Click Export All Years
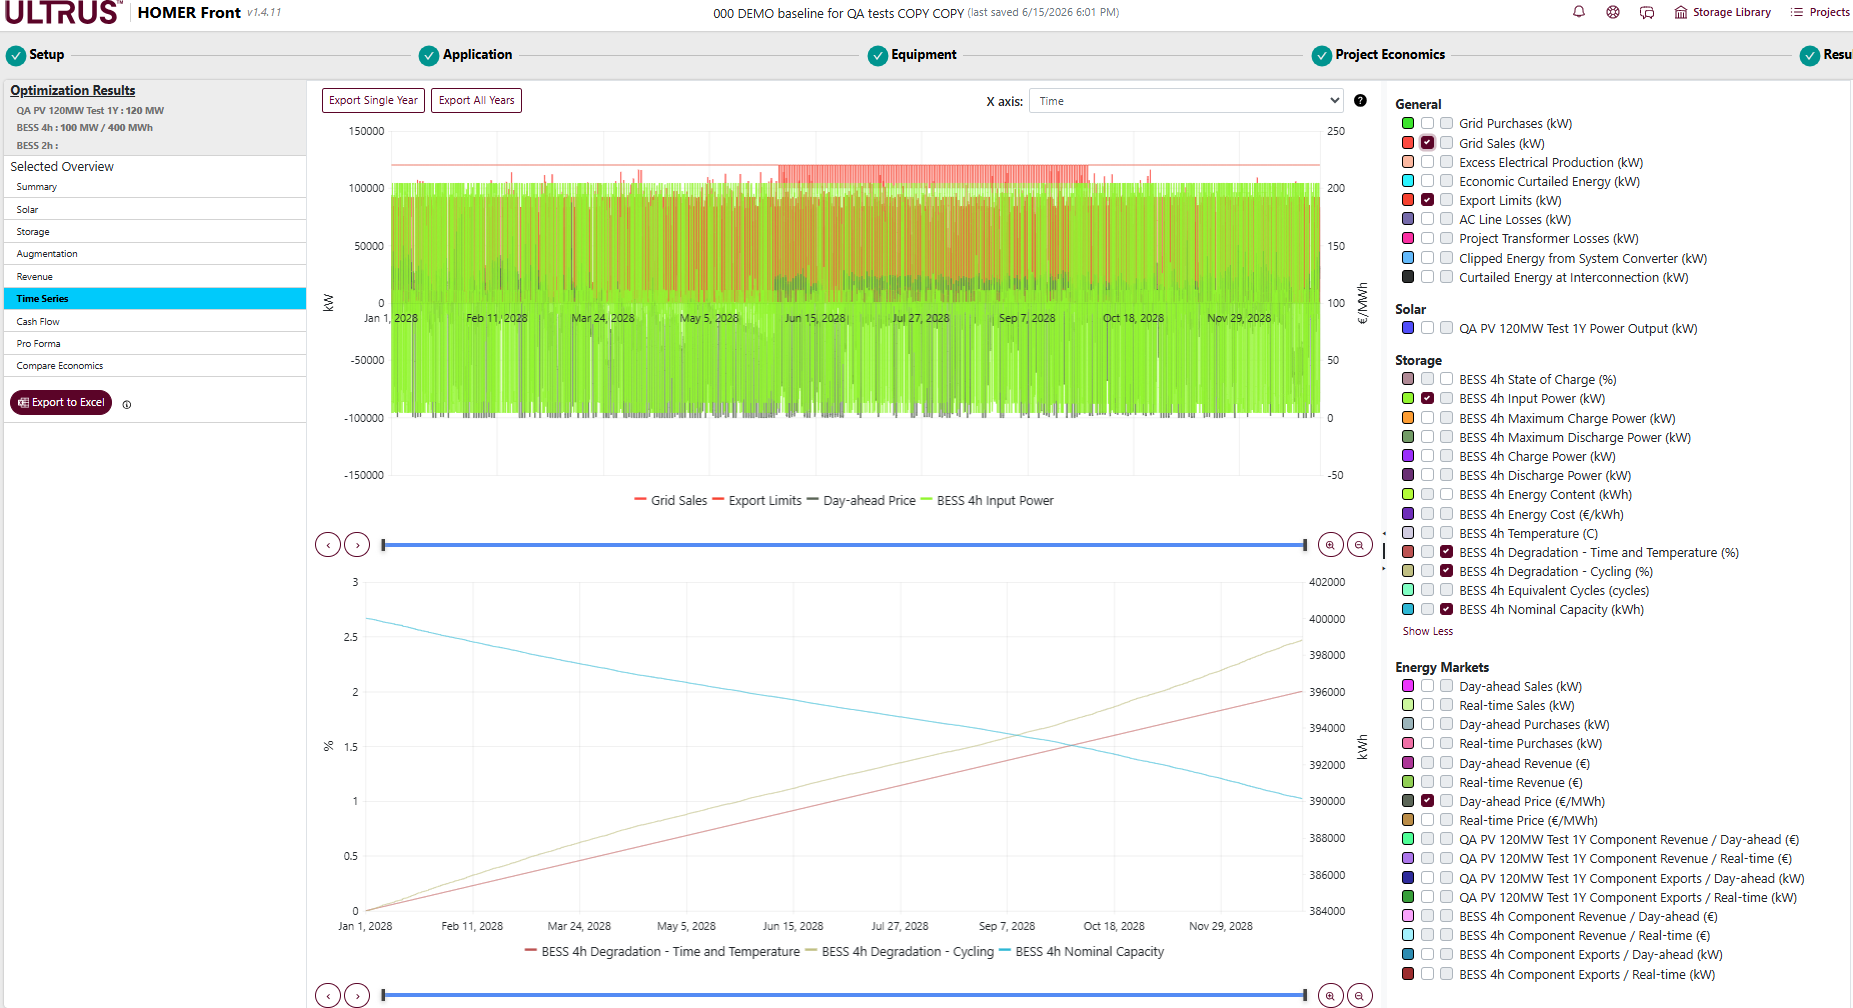Screen dimensions: 1853x1008 (x=476, y=100)
